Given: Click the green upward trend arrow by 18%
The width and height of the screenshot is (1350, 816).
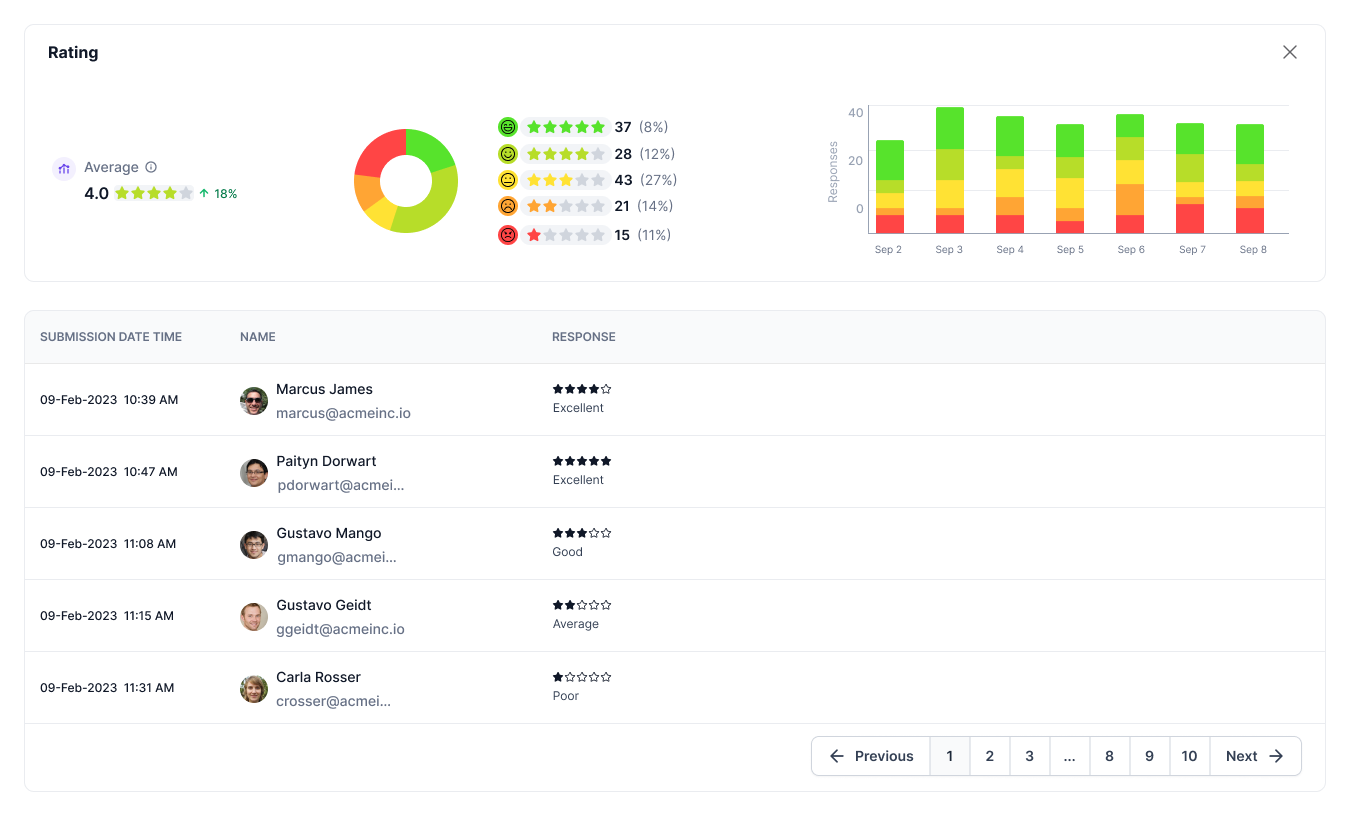Looking at the screenshot, I should [204, 193].
